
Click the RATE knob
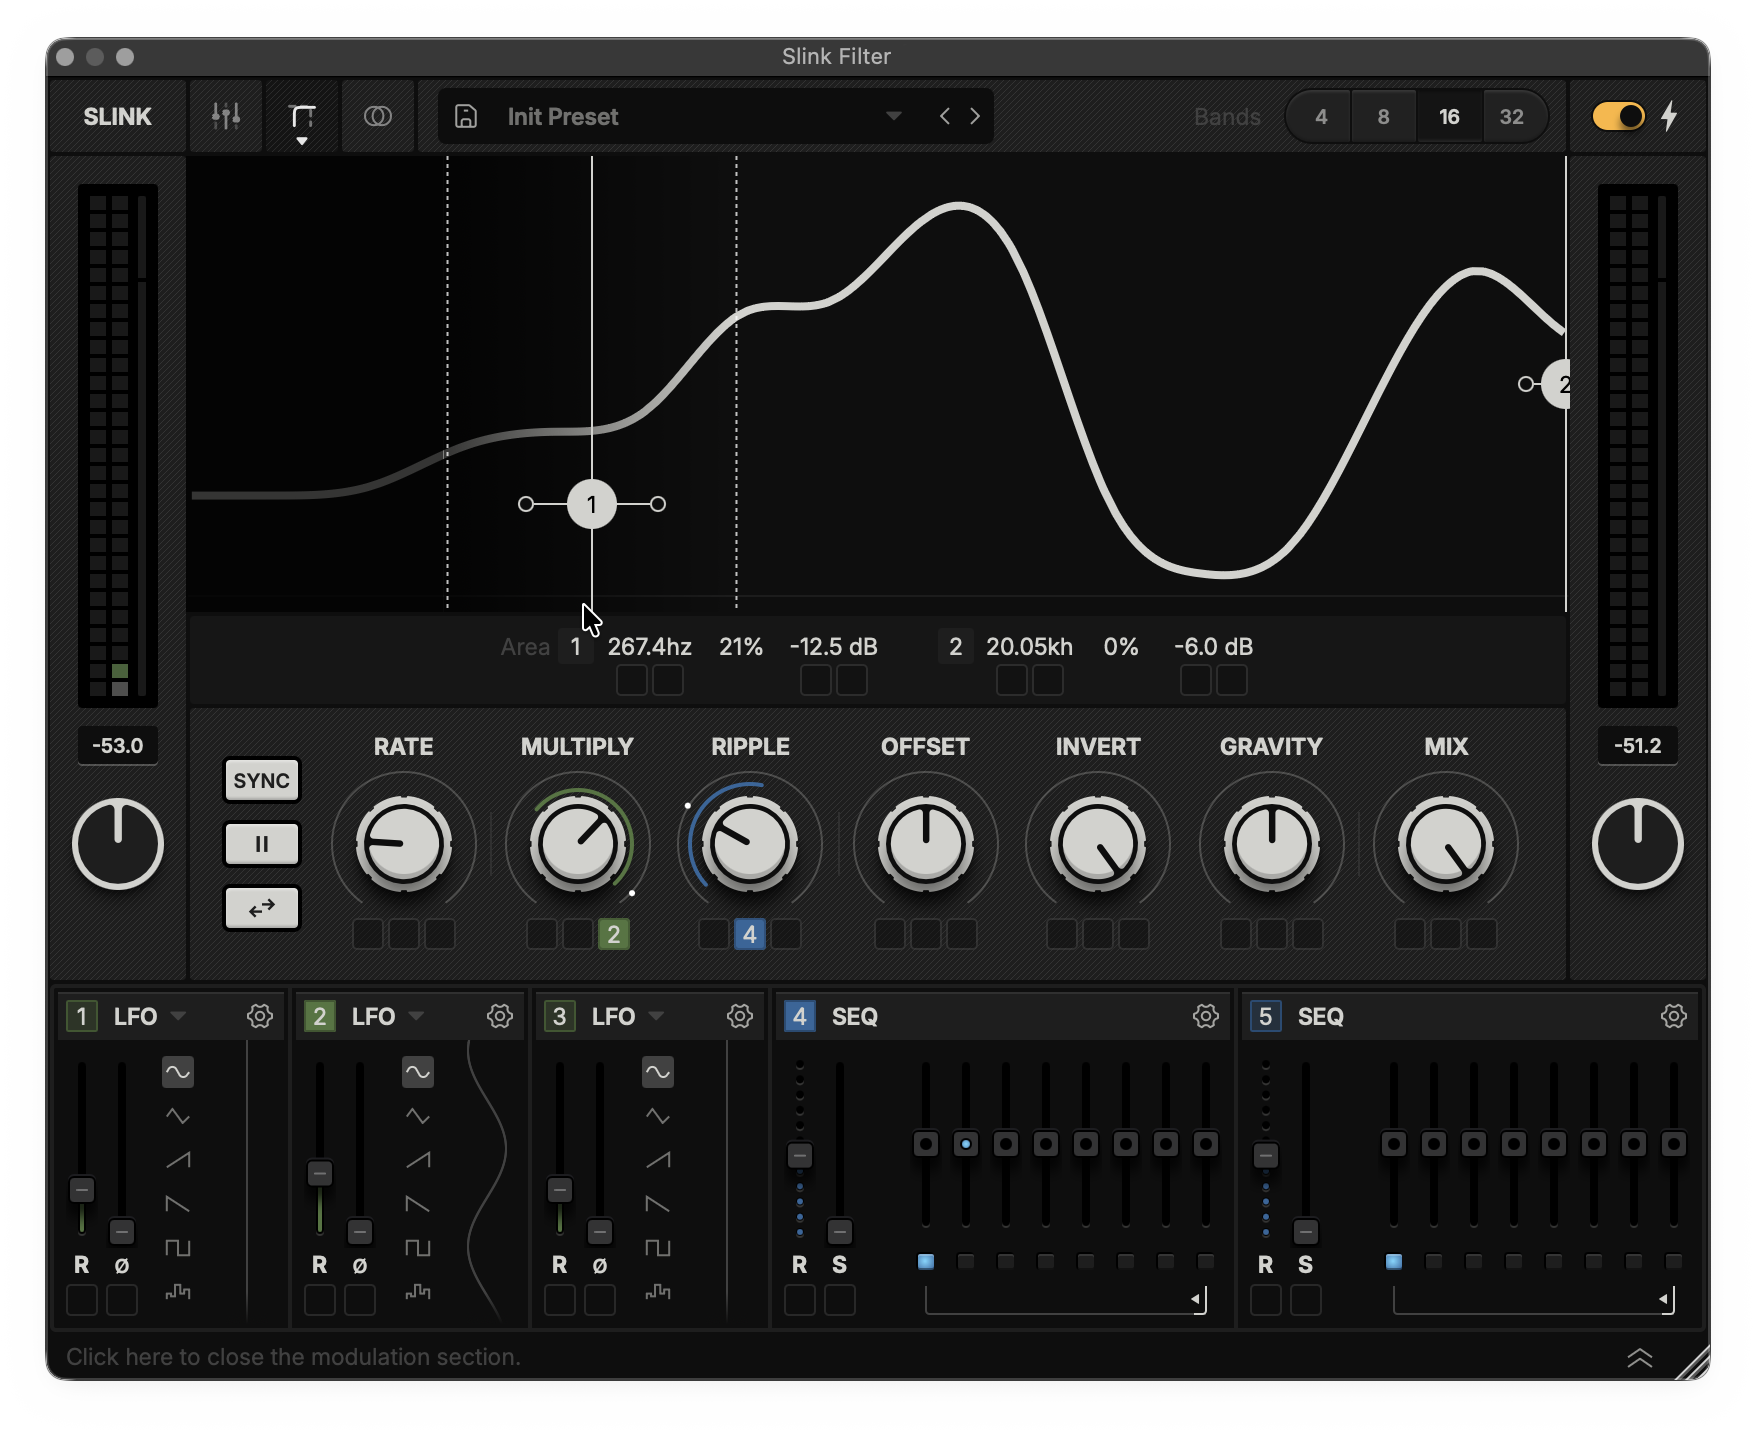[404, 844]
